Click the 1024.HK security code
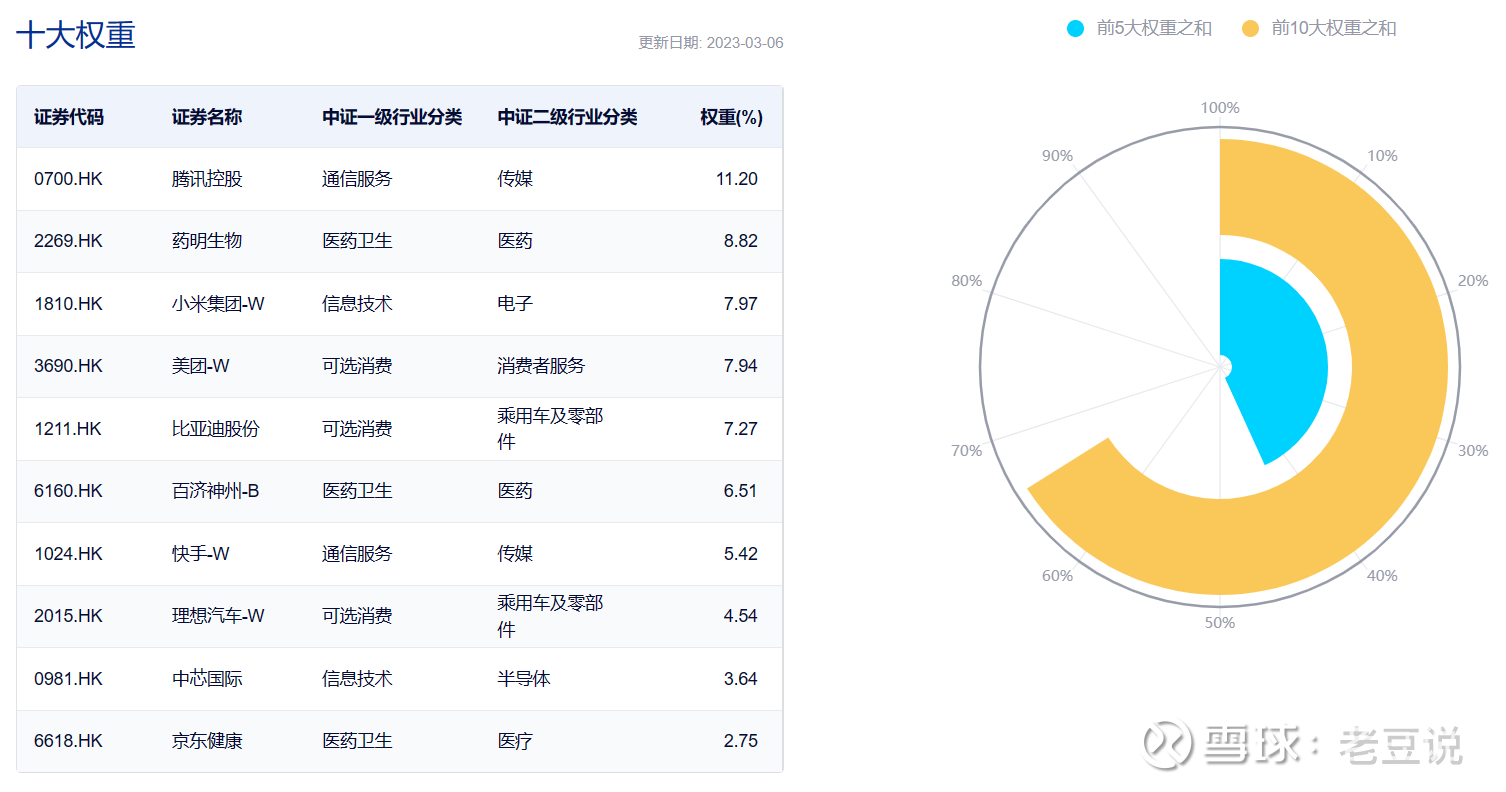 [x=68, y=554]
